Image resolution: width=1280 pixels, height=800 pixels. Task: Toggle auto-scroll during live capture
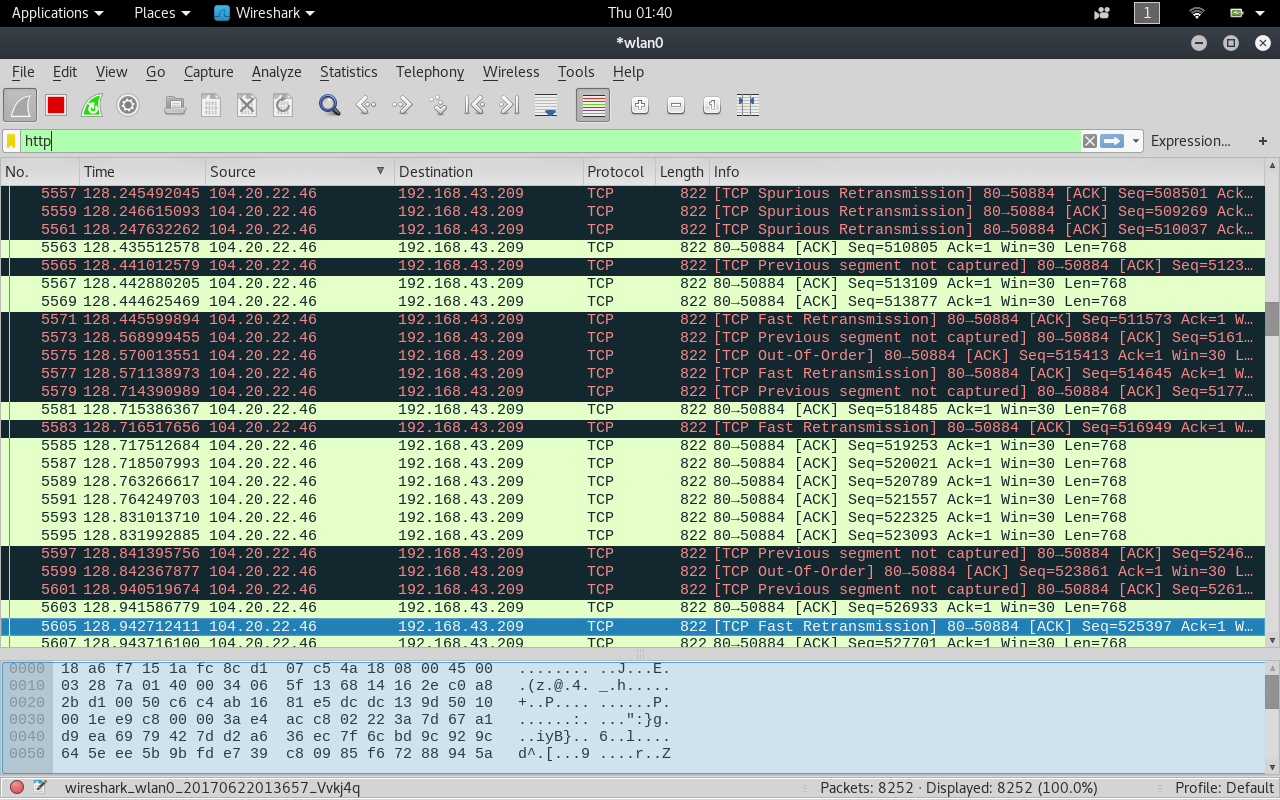pos(546,105)
